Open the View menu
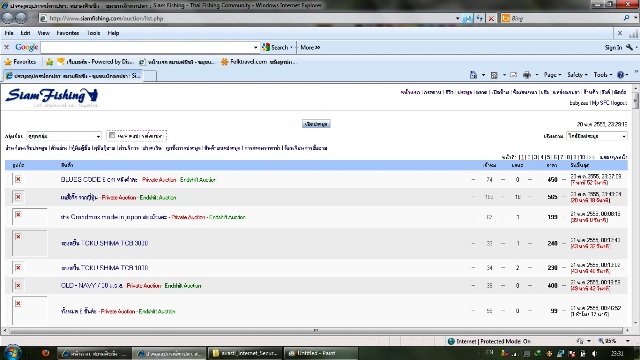 (x=43, y=33)
